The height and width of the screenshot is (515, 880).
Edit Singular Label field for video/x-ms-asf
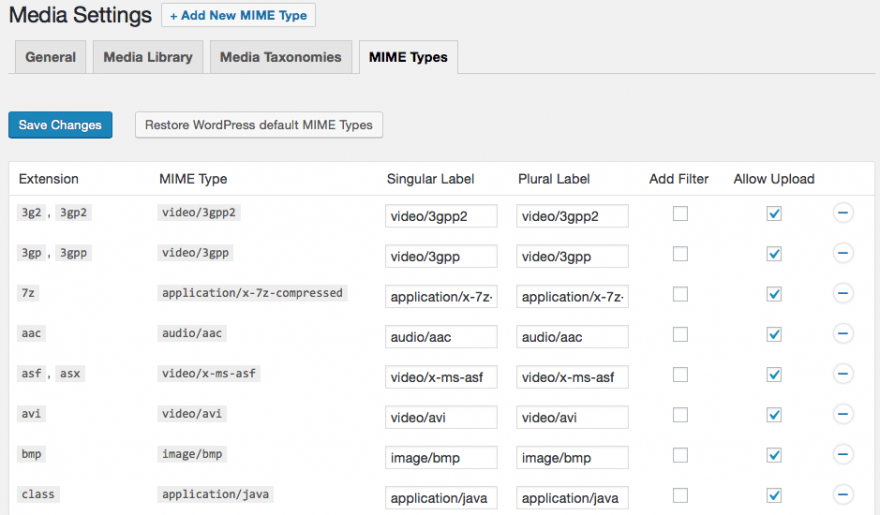point(441,376)
